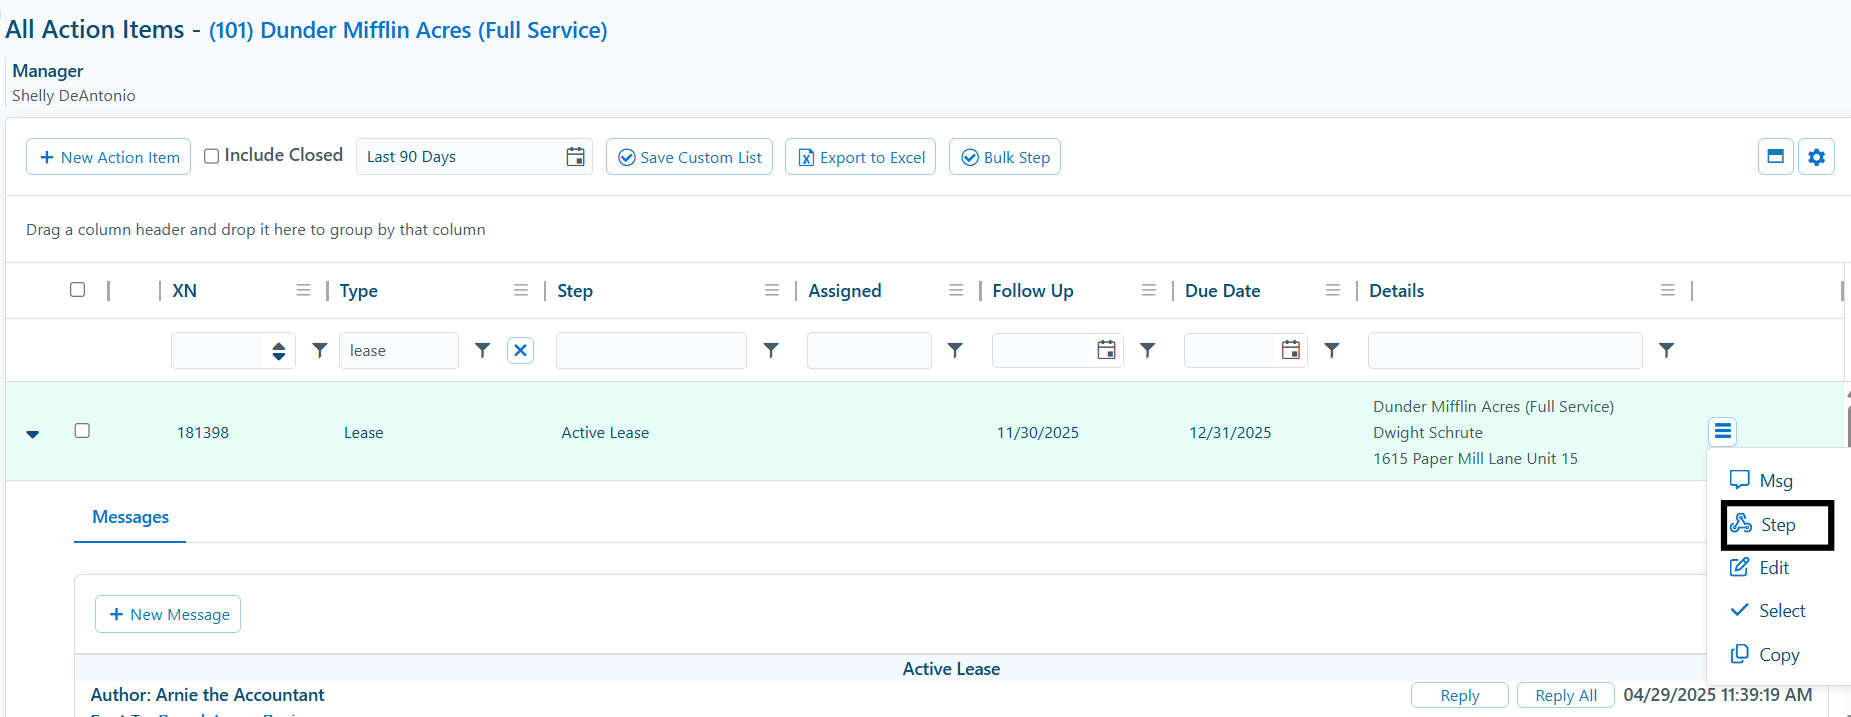1851x717 pixels.
Task: Click the Assigned filter input field
Action: (x=869, y=351)
